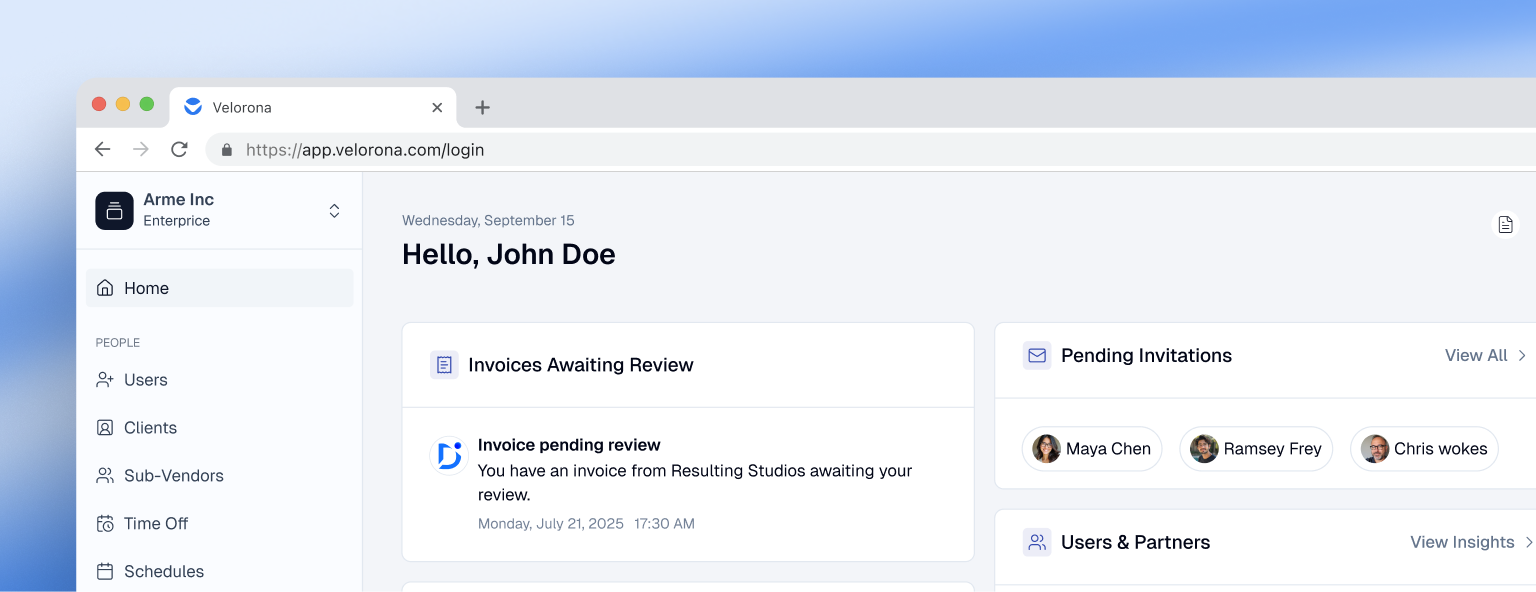The image size is (1536, 592).
Task: Click the padlock icon in address bar
Action: [227, 150]
